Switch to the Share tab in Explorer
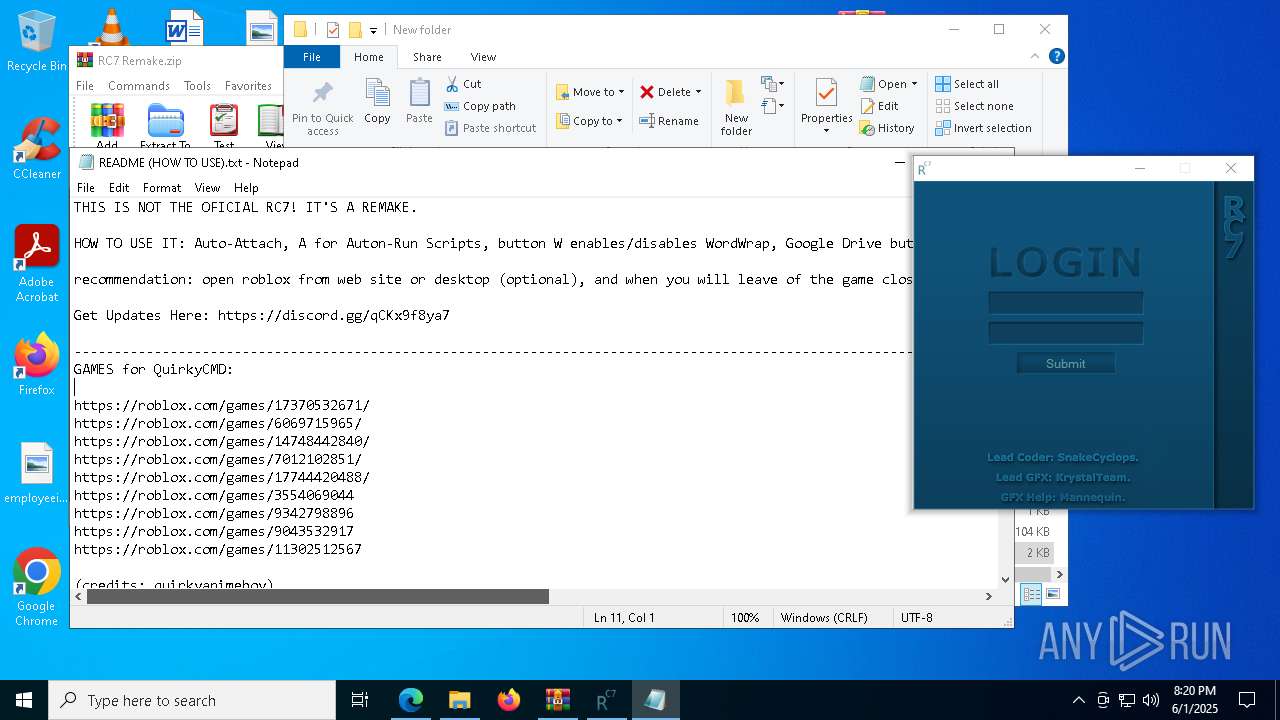The width and height of the screenshot is (1280, 720). point(427,57)
